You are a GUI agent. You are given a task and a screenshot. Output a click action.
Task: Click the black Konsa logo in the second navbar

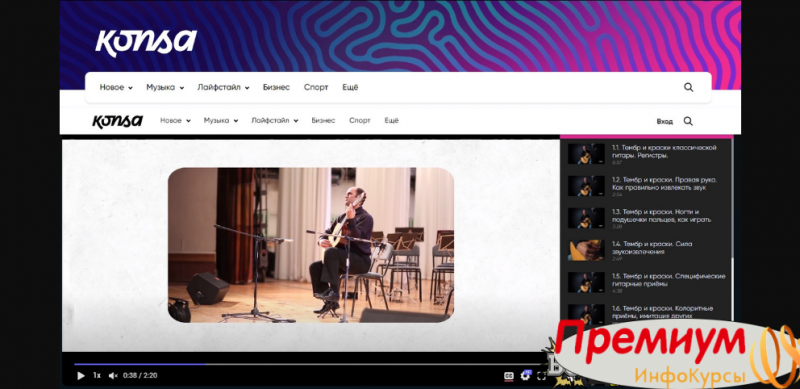tap(117, 121)
